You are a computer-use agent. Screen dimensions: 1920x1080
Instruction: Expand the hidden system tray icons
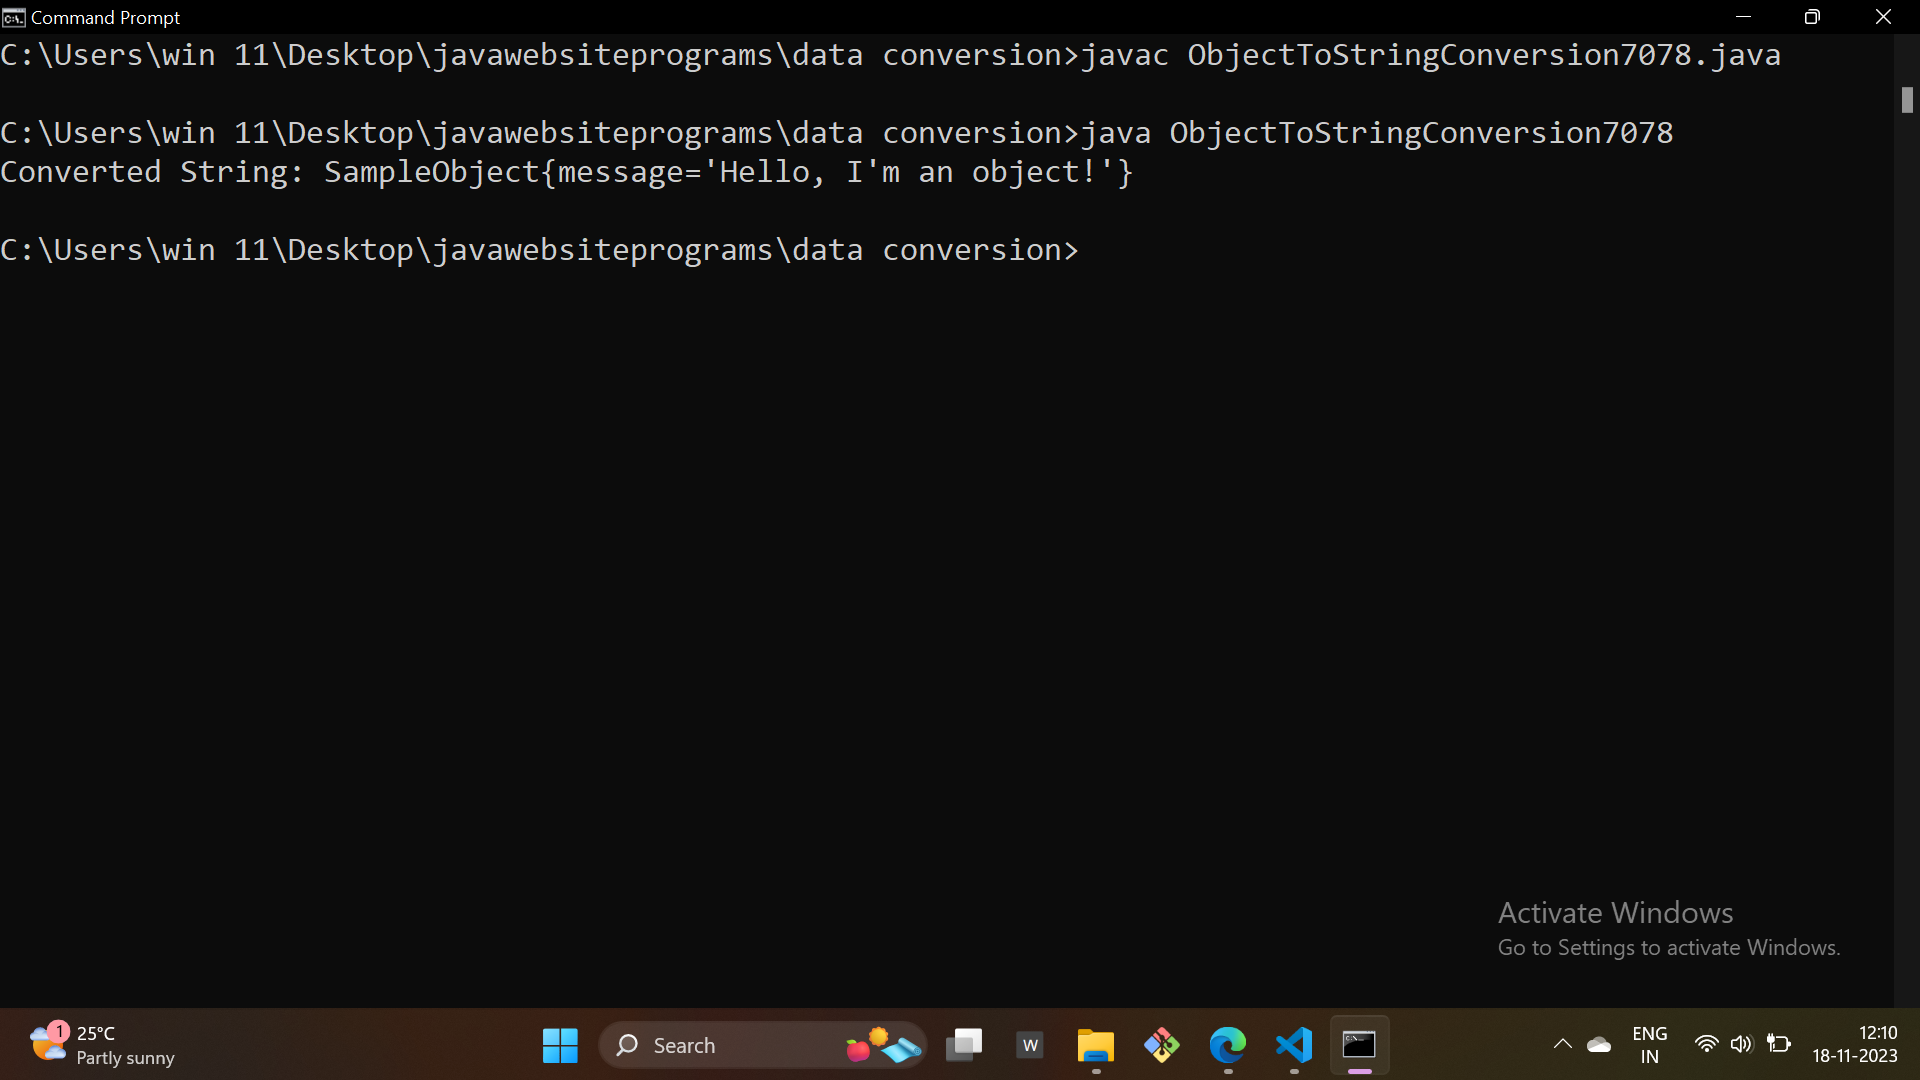tap(1562, 1045)
